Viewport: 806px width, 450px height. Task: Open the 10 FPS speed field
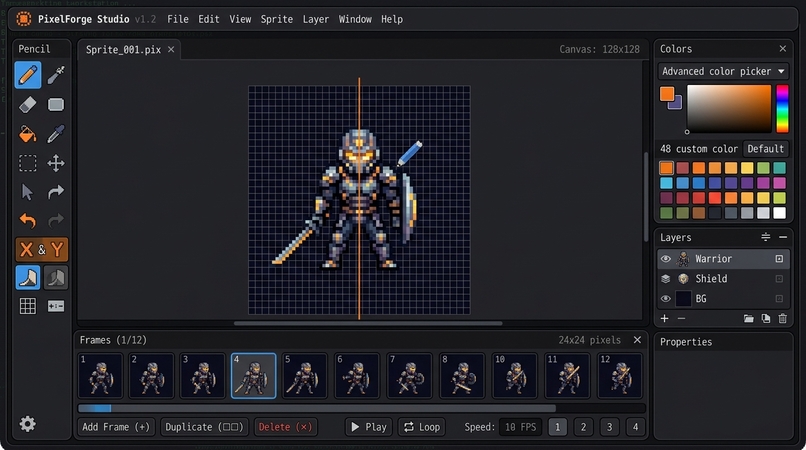pos(520,427)
